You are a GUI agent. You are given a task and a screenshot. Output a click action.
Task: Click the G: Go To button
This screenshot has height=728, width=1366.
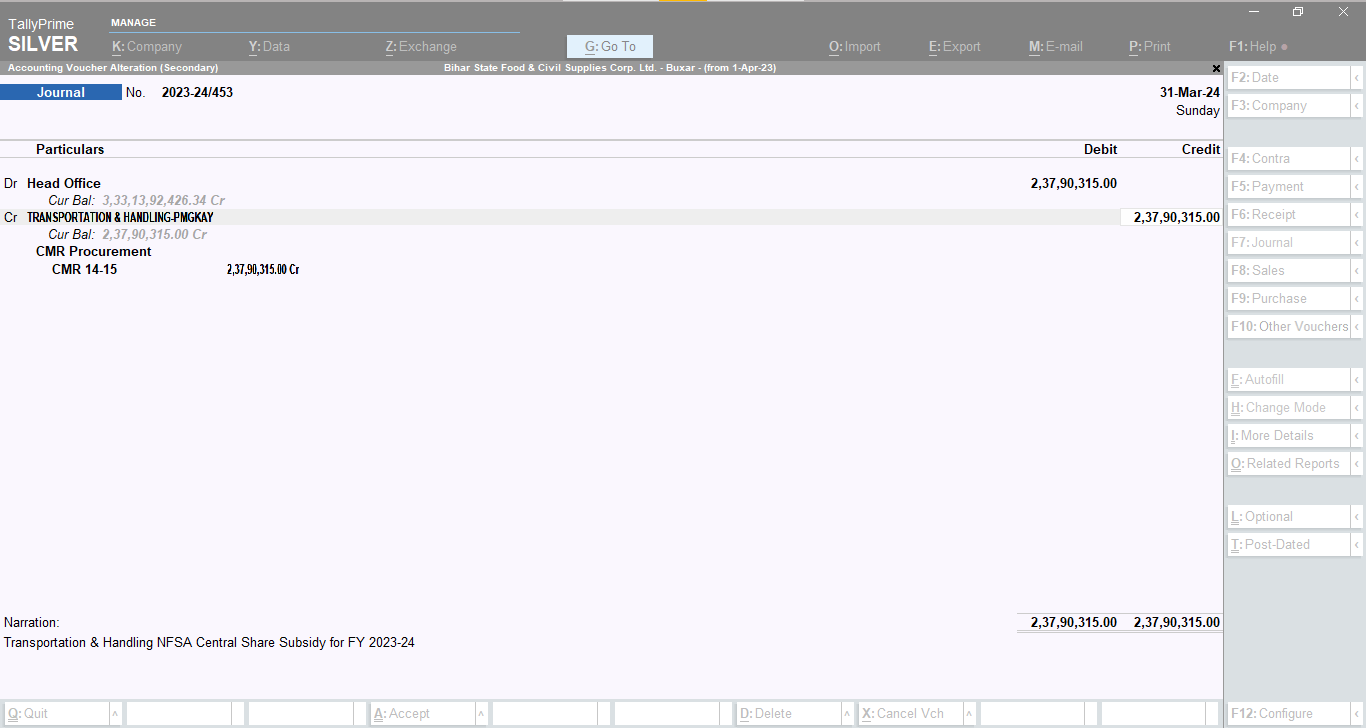point(610,46)
